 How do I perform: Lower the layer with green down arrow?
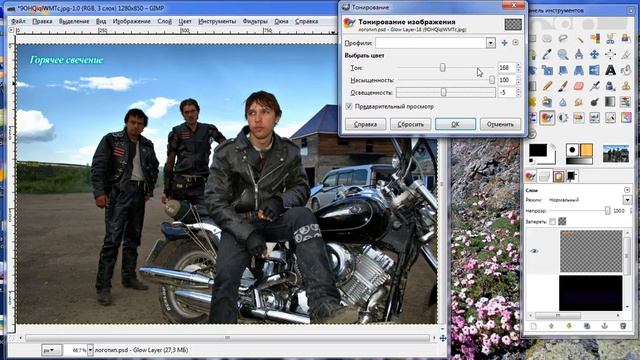coord(569,326)
